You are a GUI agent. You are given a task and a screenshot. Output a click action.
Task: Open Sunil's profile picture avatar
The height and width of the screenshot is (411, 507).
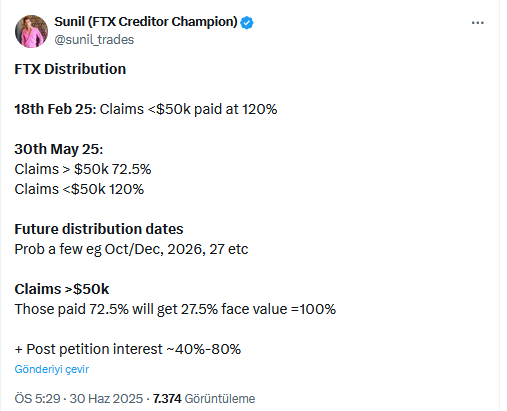[31, 31]
